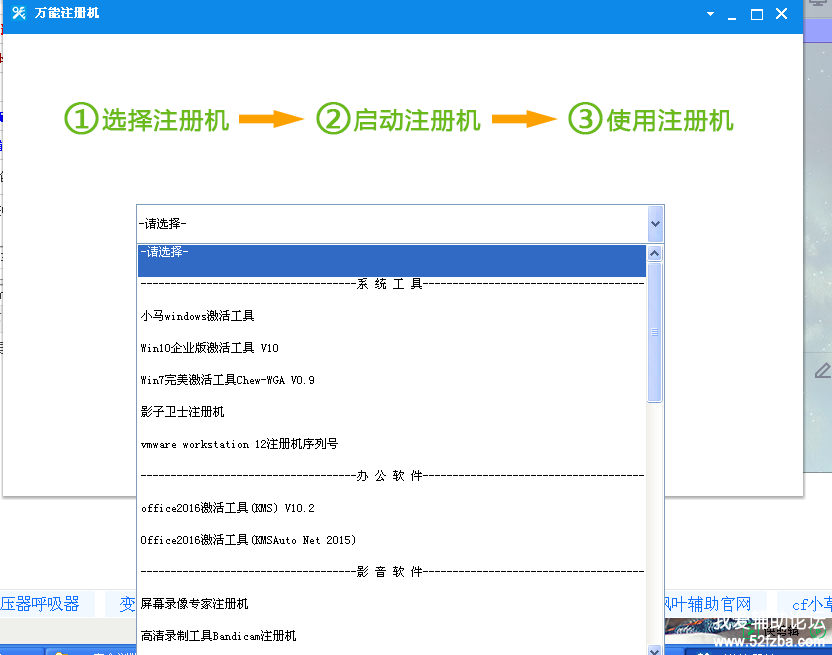Open the 压器呼吸器 link in background page

tap(40, 604)
